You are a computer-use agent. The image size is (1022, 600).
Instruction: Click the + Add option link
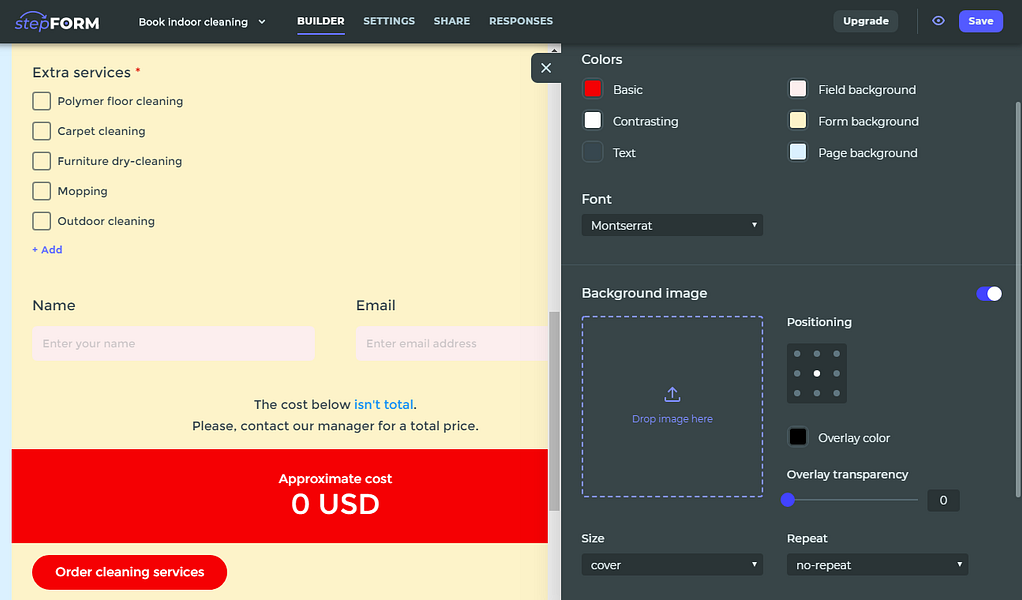coord(48,250)
